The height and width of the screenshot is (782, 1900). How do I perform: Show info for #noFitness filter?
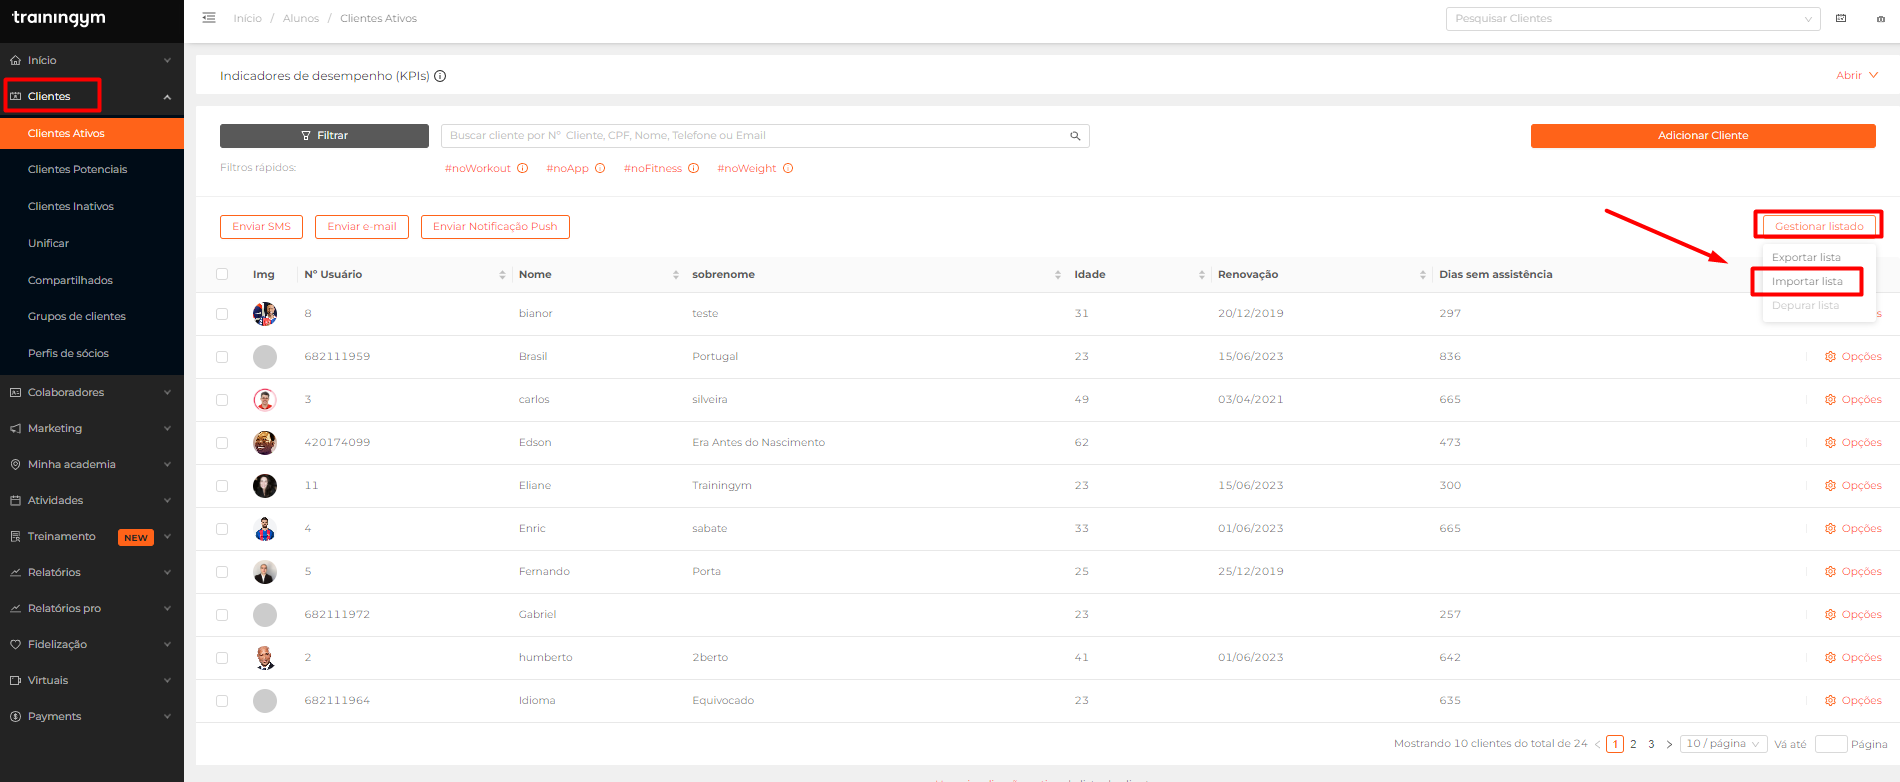click(693, 168)
